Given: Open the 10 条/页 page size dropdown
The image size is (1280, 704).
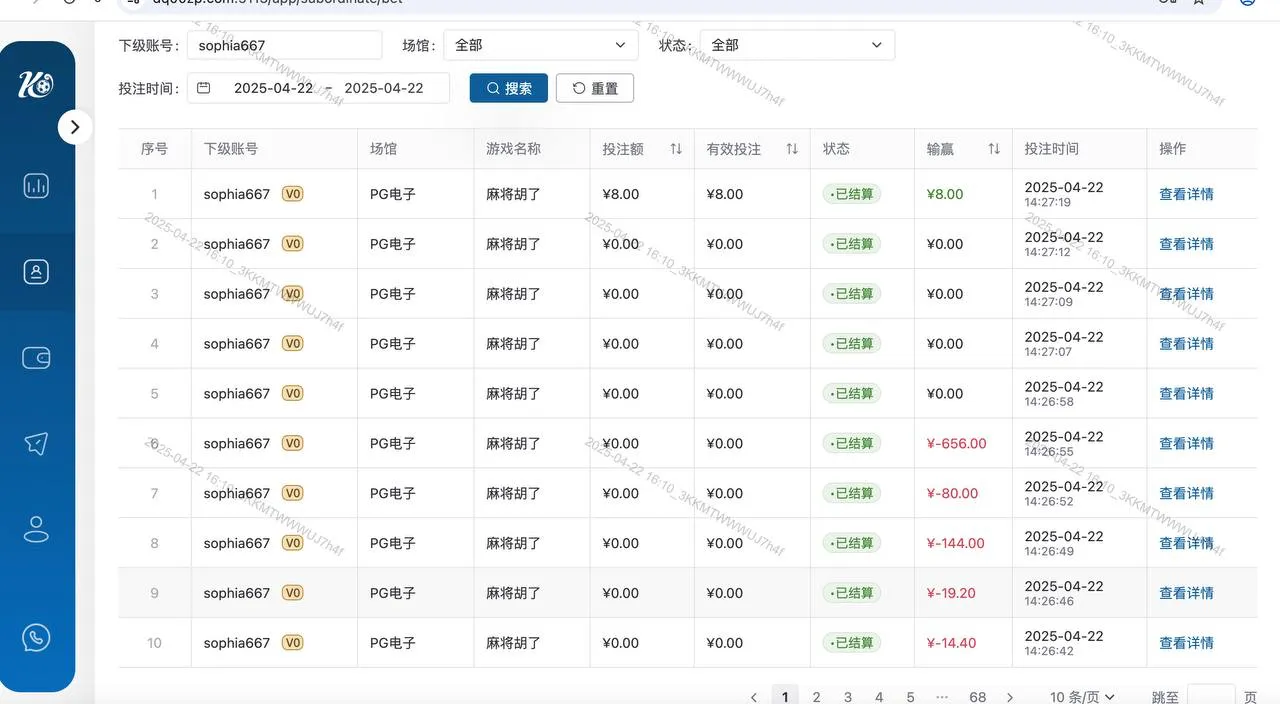Looking at the screenshot, I should click(x=1081, y=696).
